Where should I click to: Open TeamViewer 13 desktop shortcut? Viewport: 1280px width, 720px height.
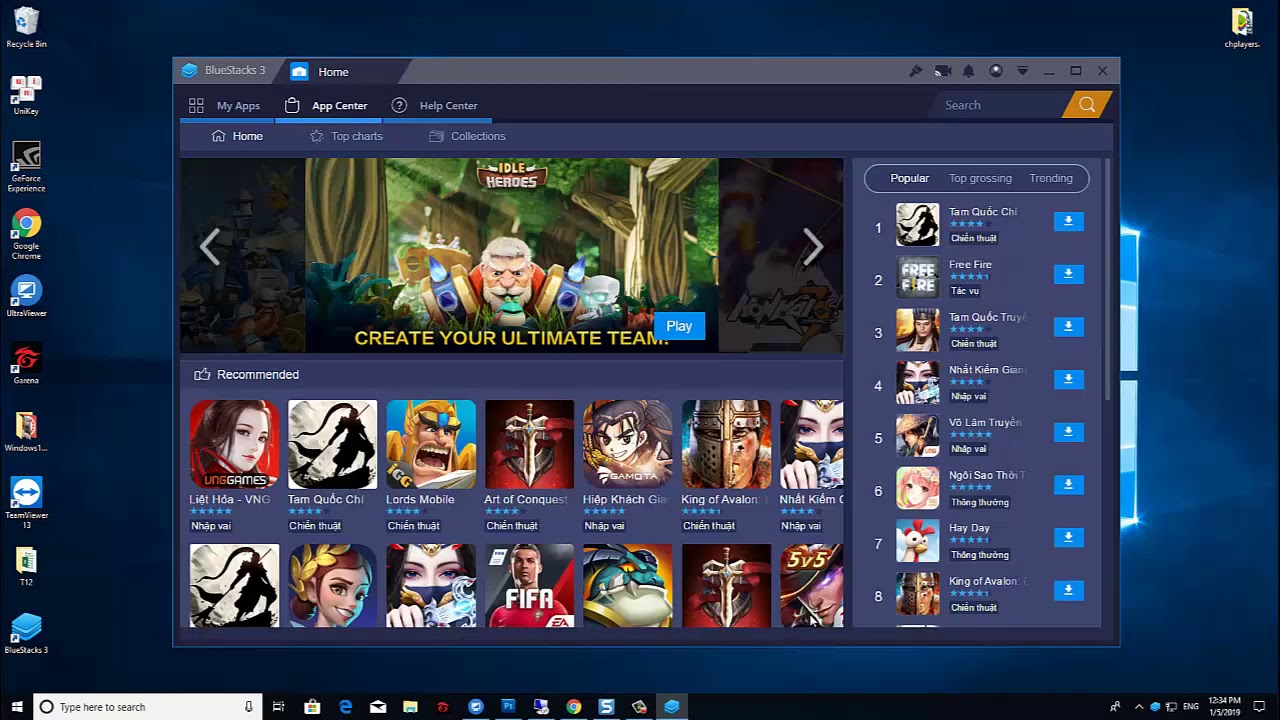[26, 503]
